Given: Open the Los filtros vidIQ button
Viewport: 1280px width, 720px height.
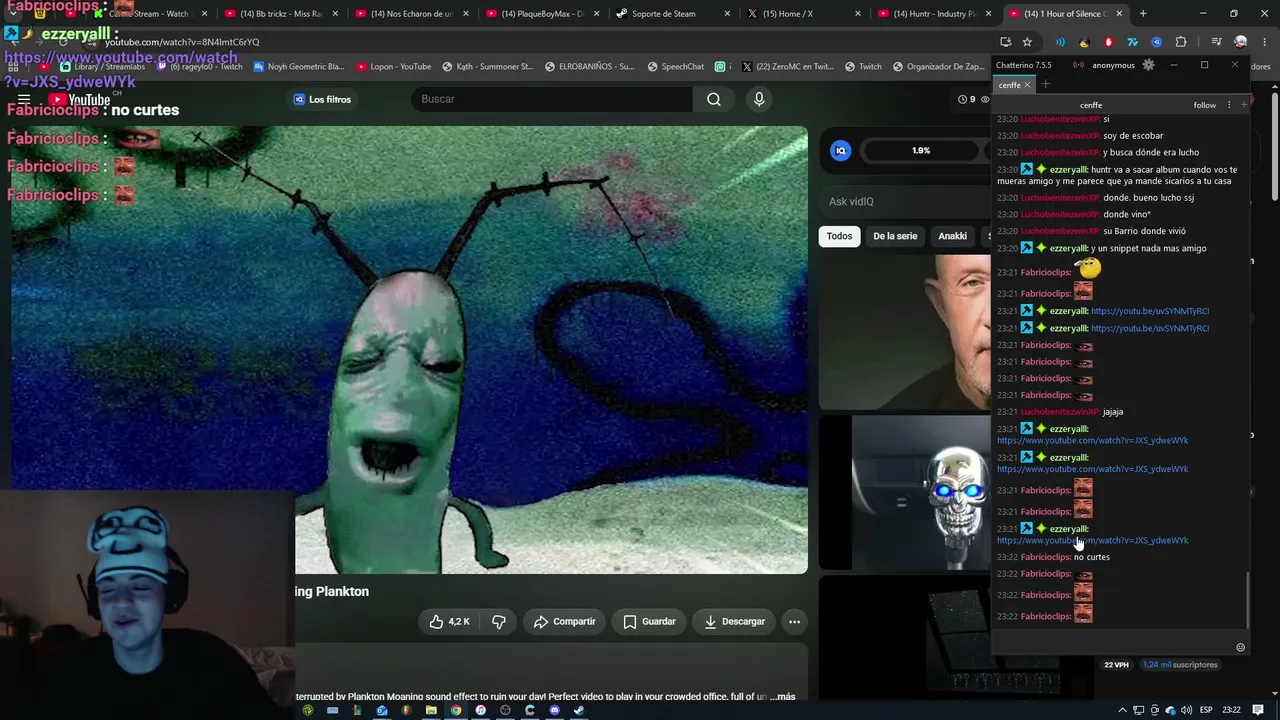Looking at the screenshot, I should point(322,99).
